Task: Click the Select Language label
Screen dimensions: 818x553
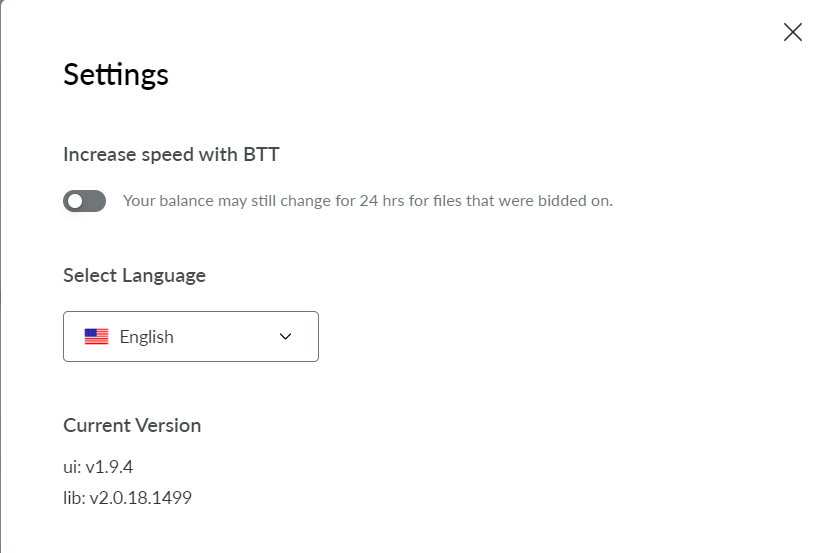Action: (135, 275)
